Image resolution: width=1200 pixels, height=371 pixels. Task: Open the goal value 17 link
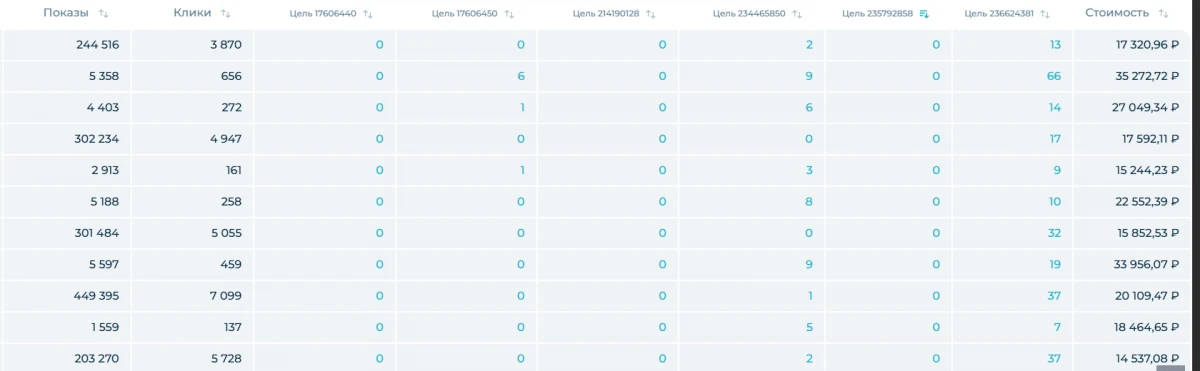pyautogui.click(x=1056, y=139)
